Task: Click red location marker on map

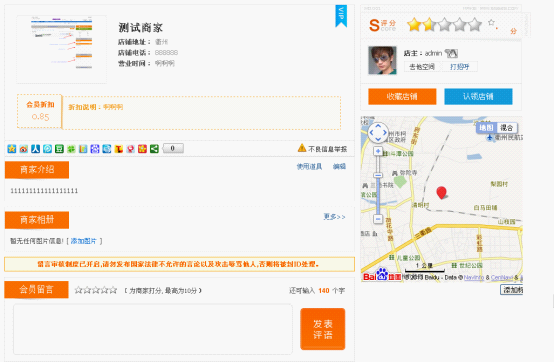Action: (441, 192)
